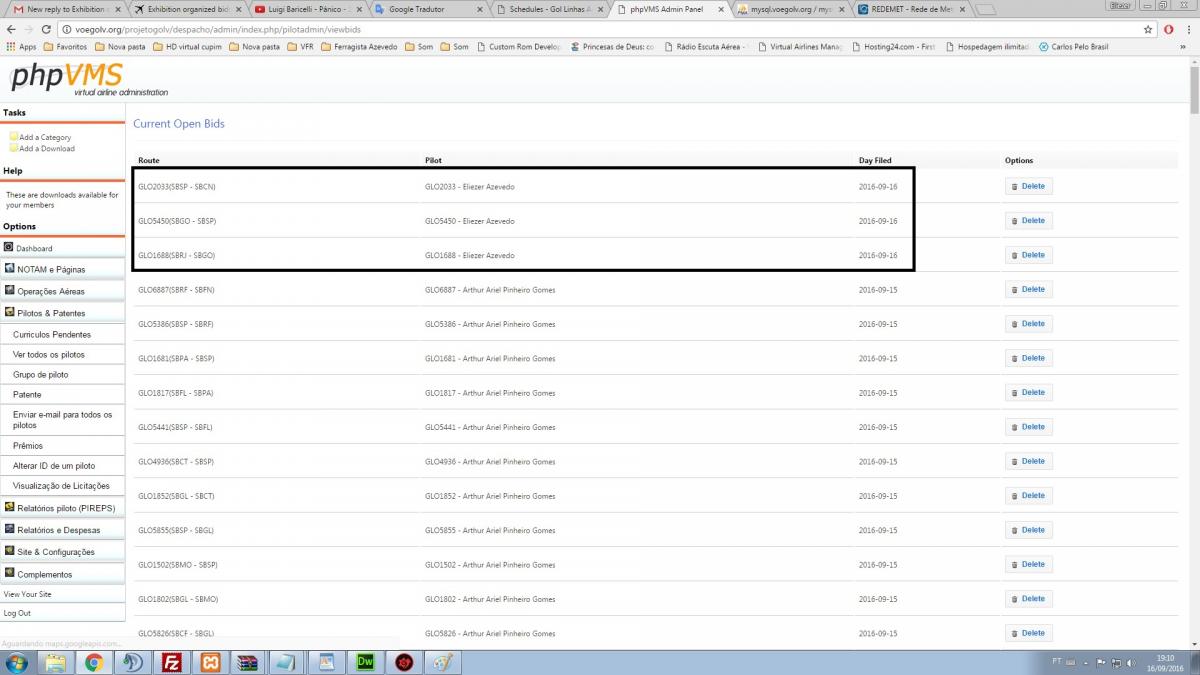1200x675 pixels.
Task: Delete the GLO1688 (SBRJ - SBGO) bid
Action: [1029, 255]
